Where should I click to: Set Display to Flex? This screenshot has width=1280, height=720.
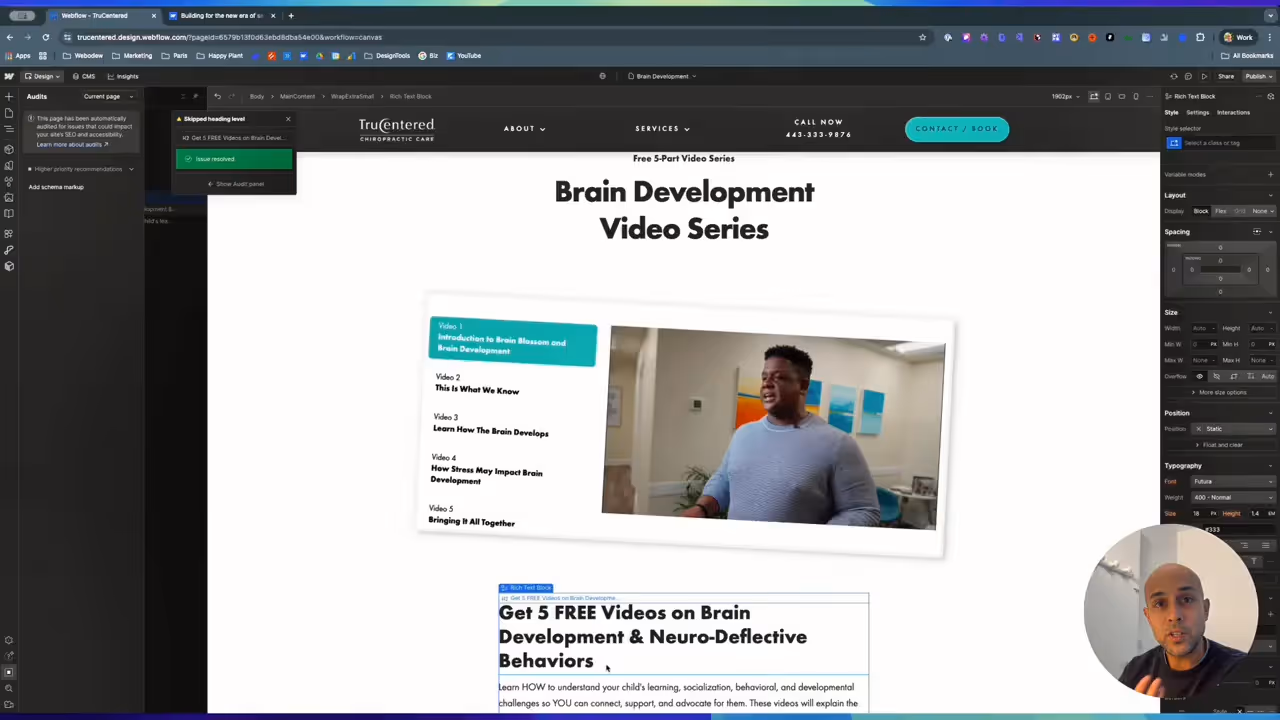pos(1220,211)
